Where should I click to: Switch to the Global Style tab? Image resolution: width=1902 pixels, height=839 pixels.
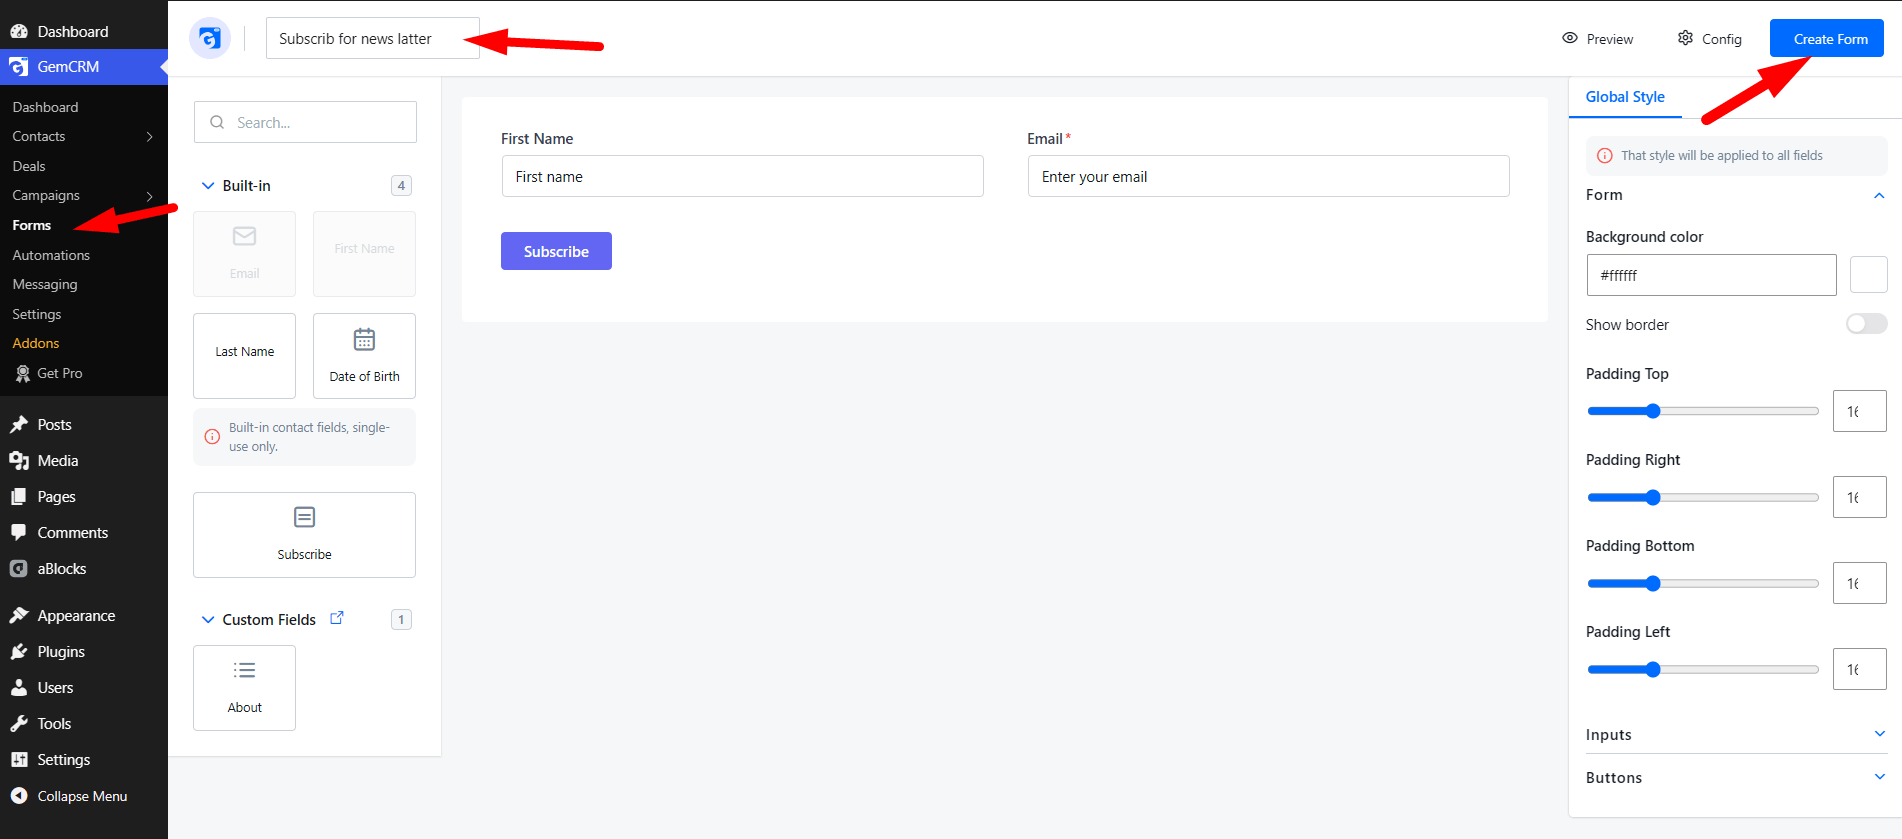point(1625,97)
